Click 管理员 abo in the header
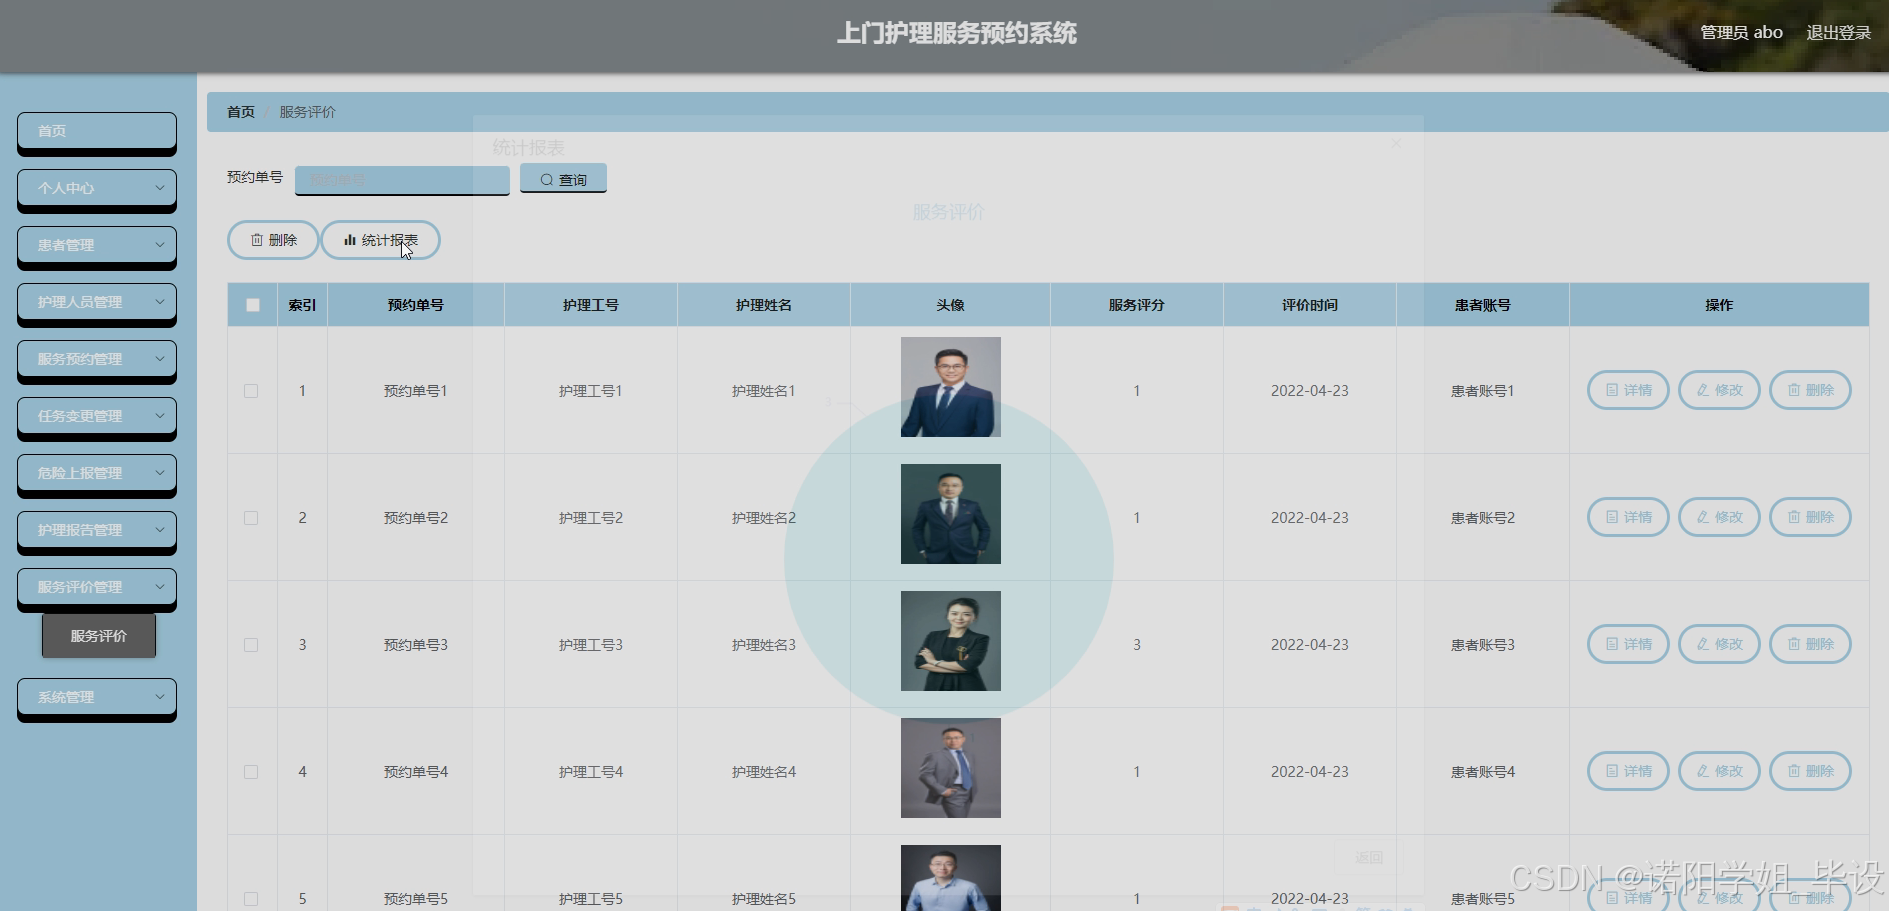Screen dimensions: 1889x911 (1741, 32)
